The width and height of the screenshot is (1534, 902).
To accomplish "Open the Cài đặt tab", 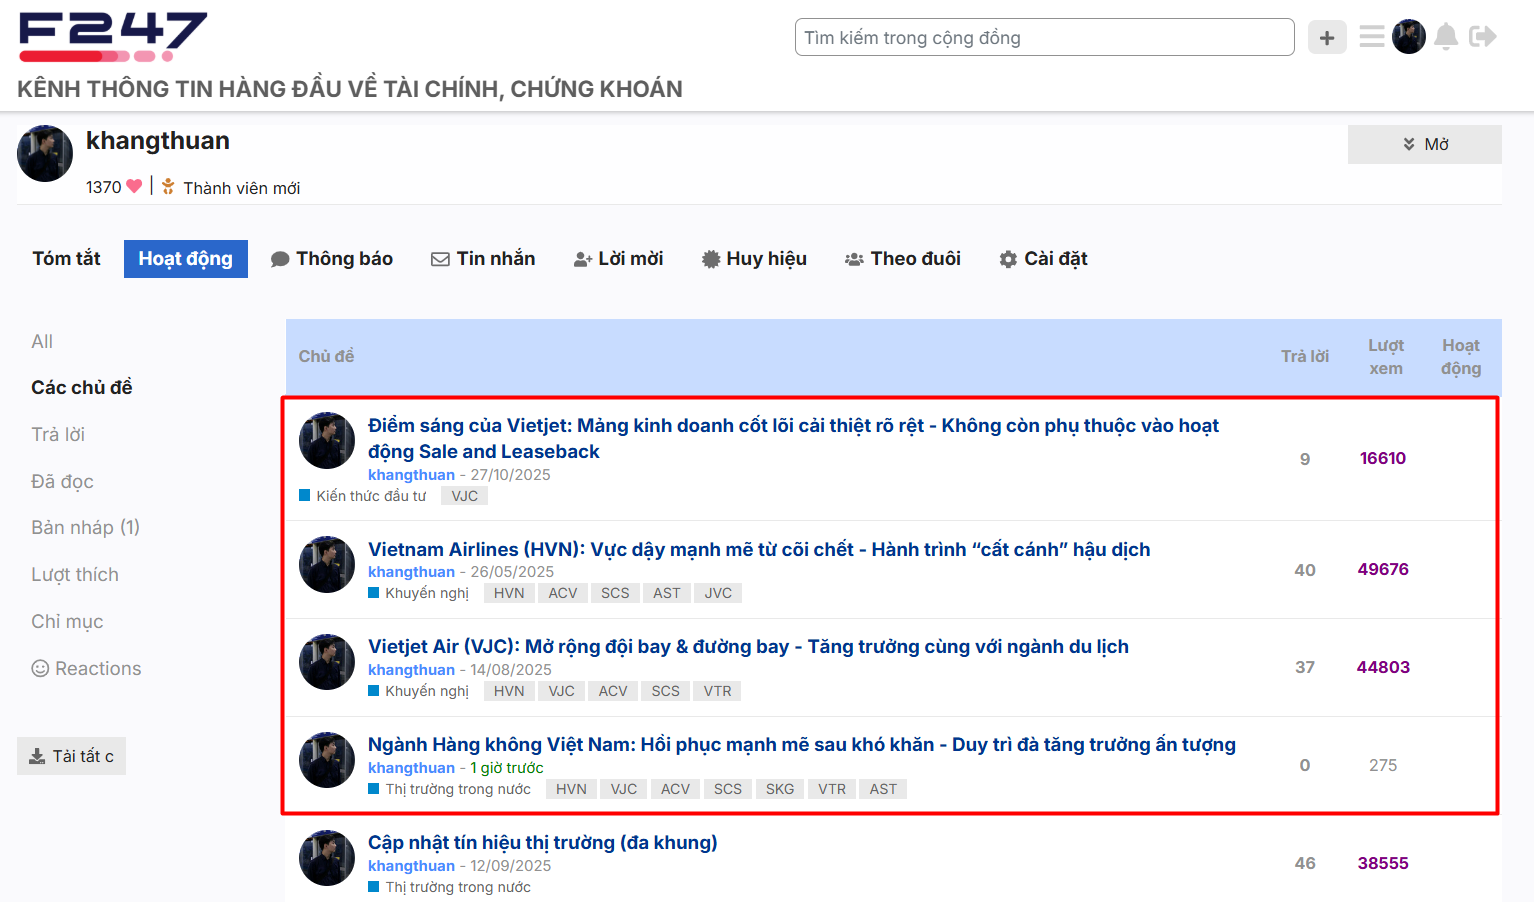I will point(1043,259).
